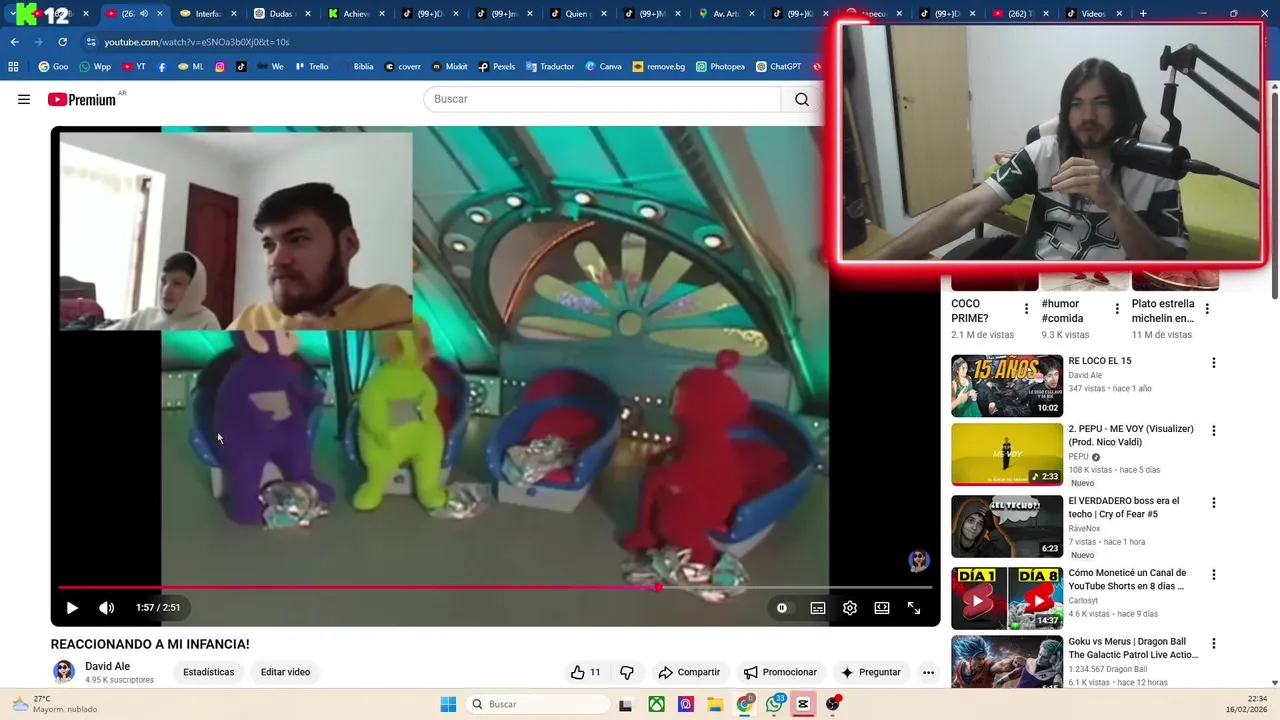The image size is (1280, 720).
Task: Open the YT bookmark
Action: 134,67
